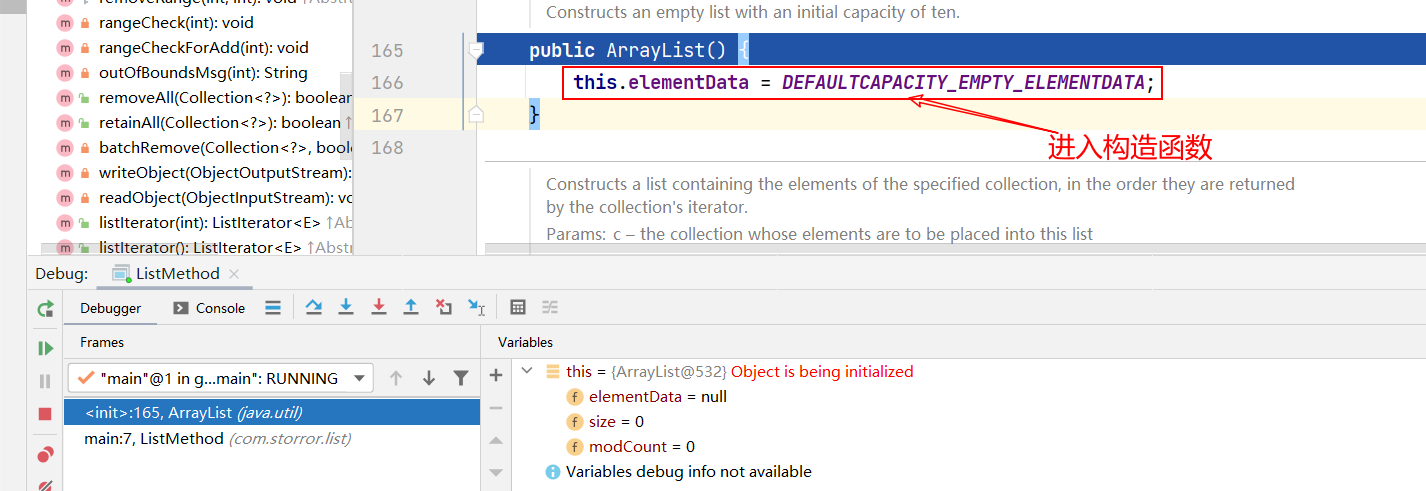This screenshot has width=1426, height=491.
Task: Rerun the ListMethod debug session
Action: pos(45,309)
